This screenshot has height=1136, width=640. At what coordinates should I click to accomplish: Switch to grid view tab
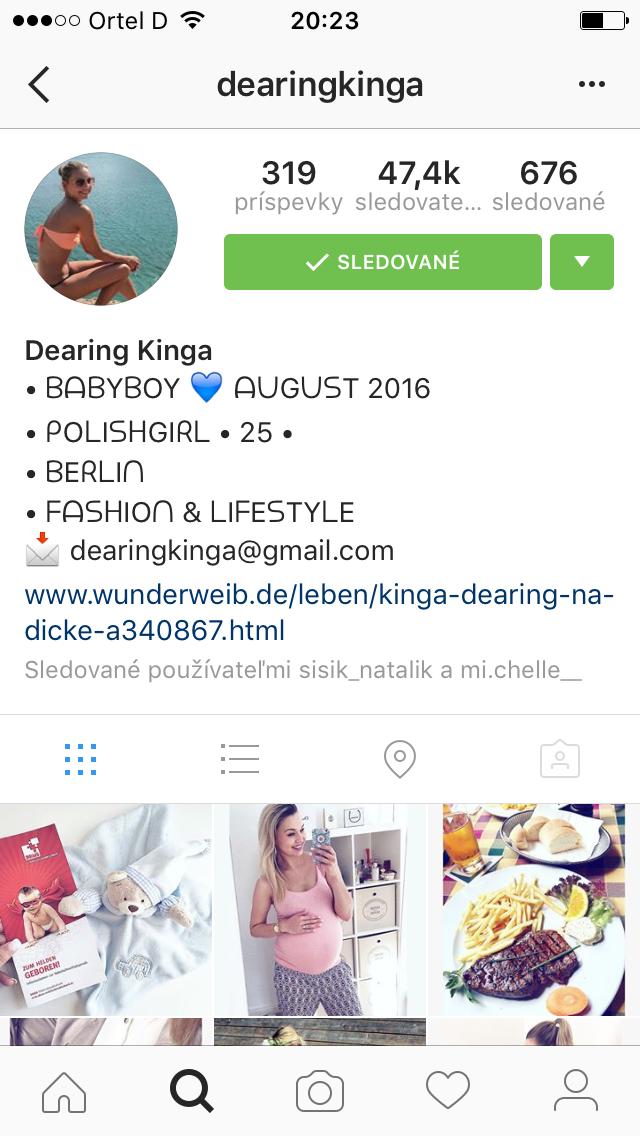[x=80, y=759]
